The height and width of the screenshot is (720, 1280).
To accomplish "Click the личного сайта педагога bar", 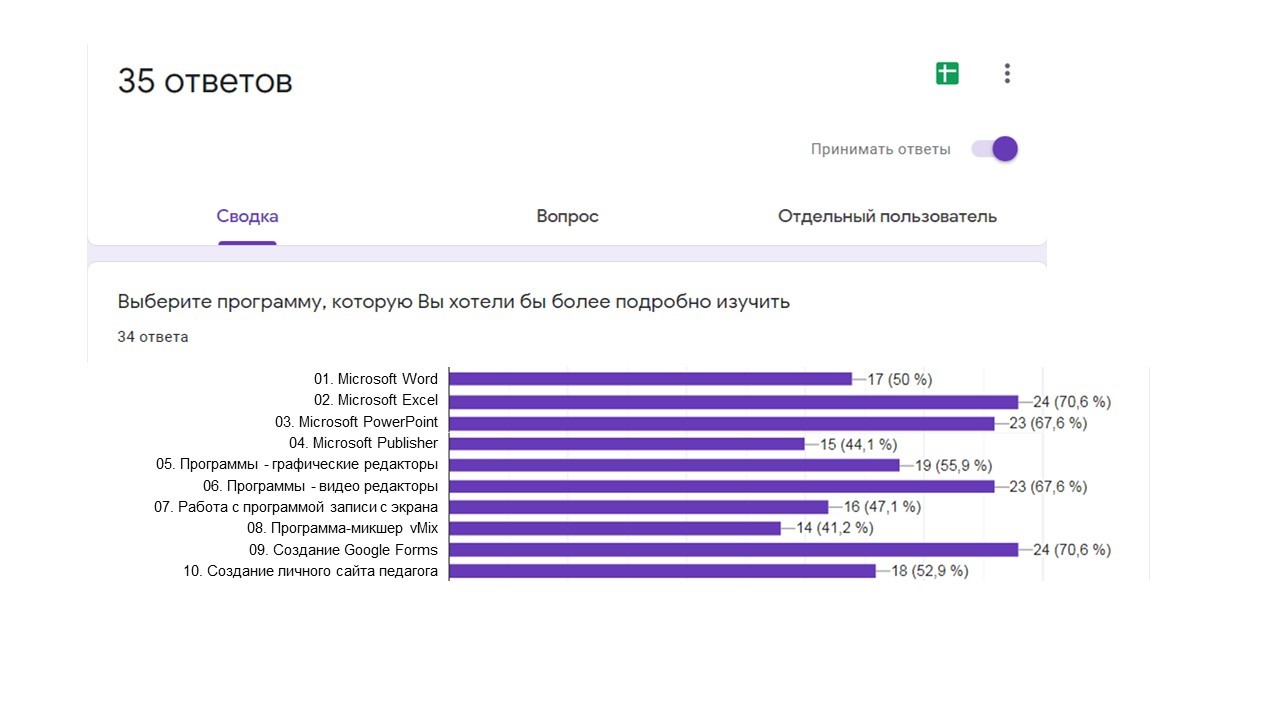I will click(662, 570).
